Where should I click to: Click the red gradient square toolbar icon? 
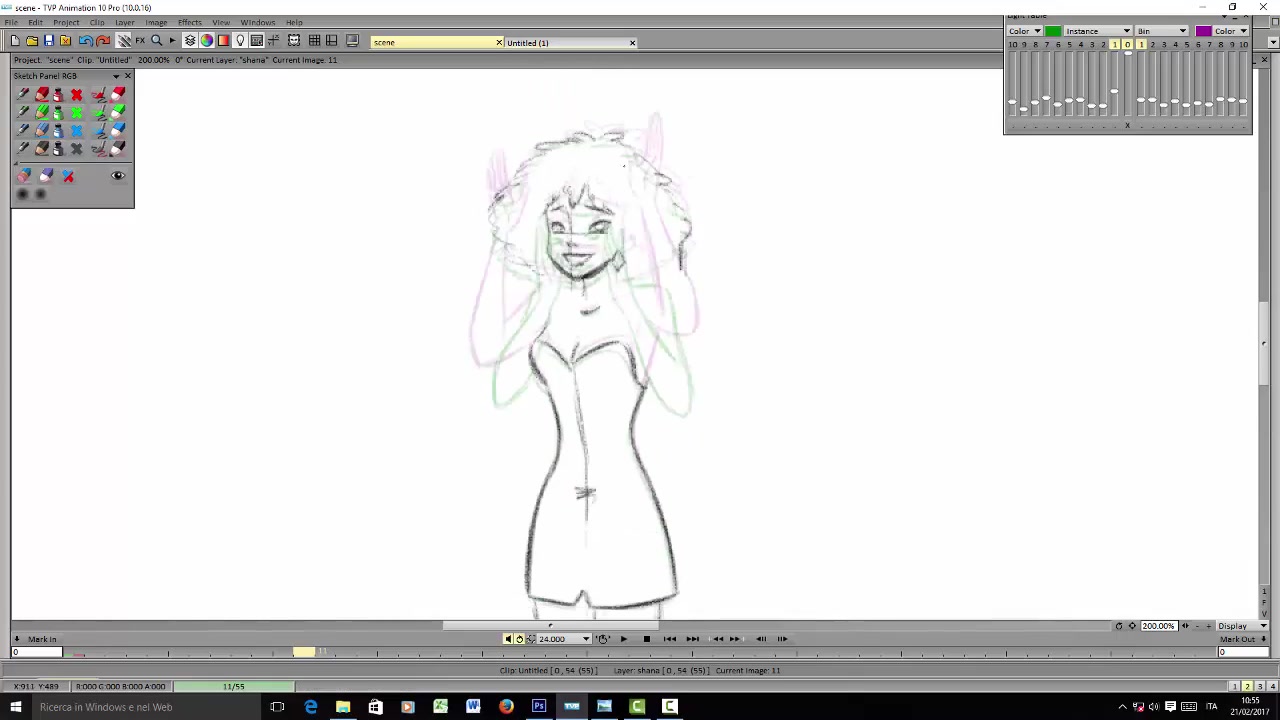(223, 41)
